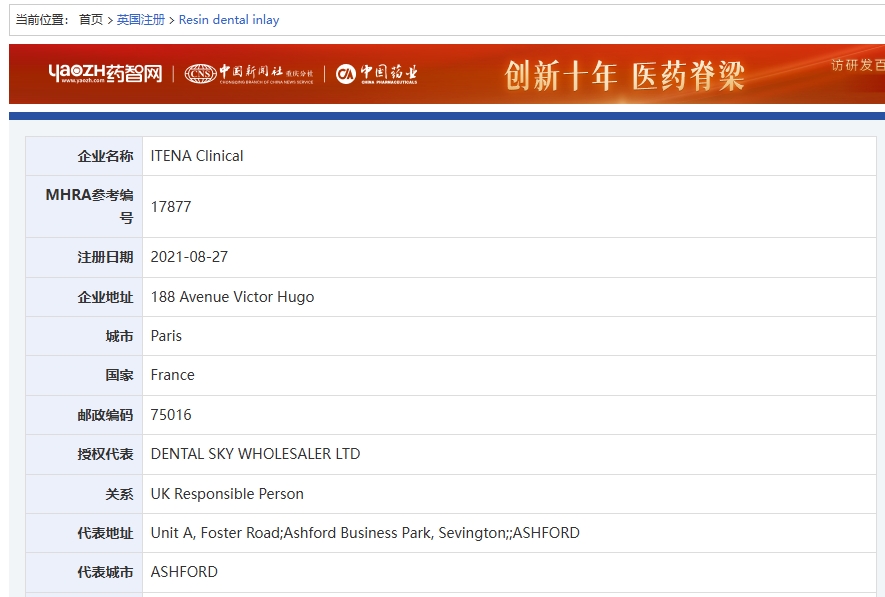Click the 邮政编码 row label
885x597 pixels.
tap(105, 415)
